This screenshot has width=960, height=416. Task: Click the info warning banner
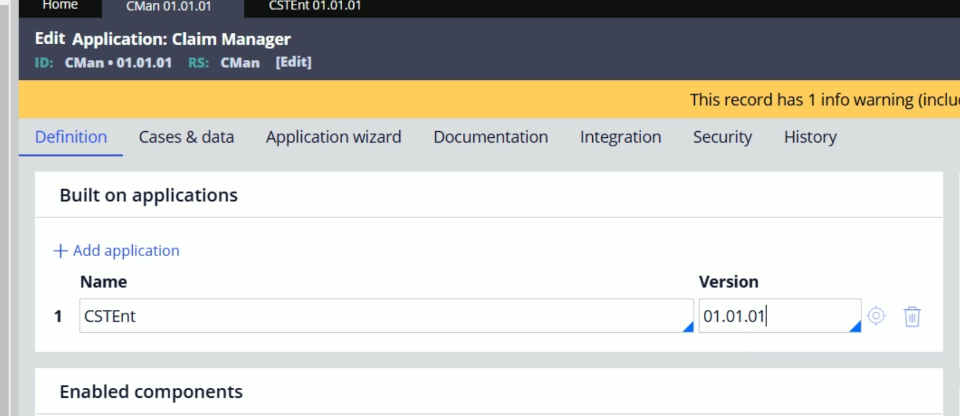click(x=489, y=99)
